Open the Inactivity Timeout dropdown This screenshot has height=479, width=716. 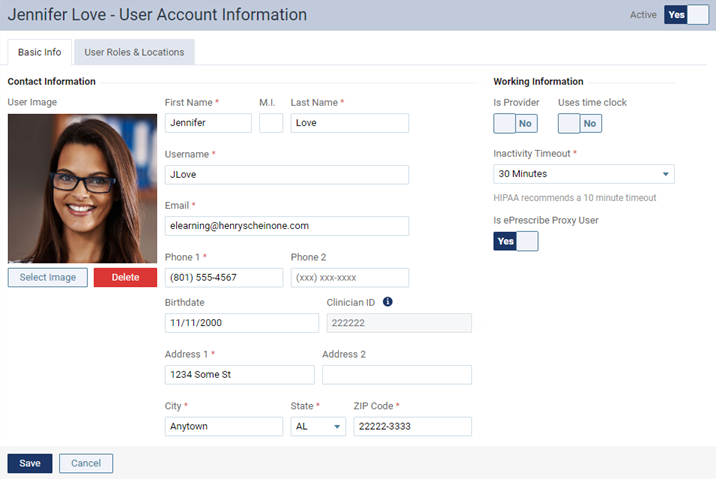coord(584,174)
